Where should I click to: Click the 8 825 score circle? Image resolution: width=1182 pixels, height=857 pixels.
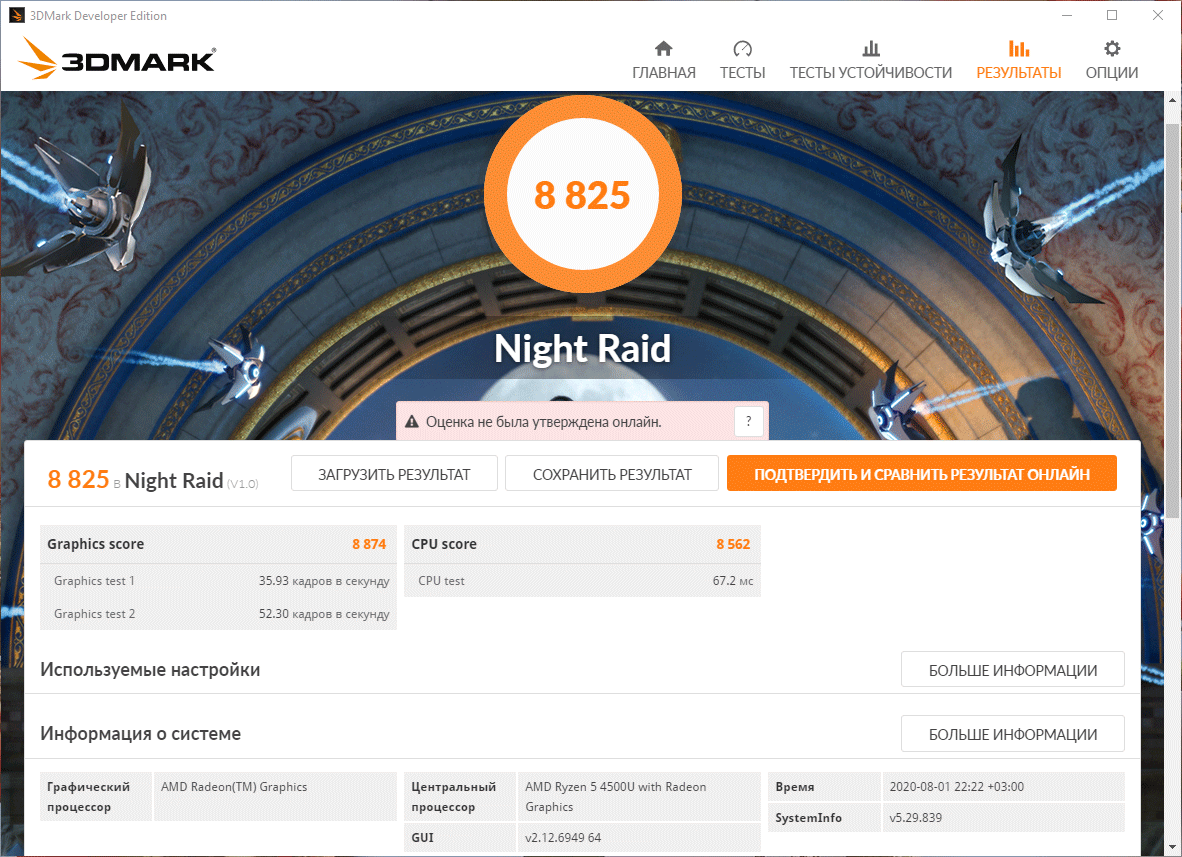[x=583, y=194]
